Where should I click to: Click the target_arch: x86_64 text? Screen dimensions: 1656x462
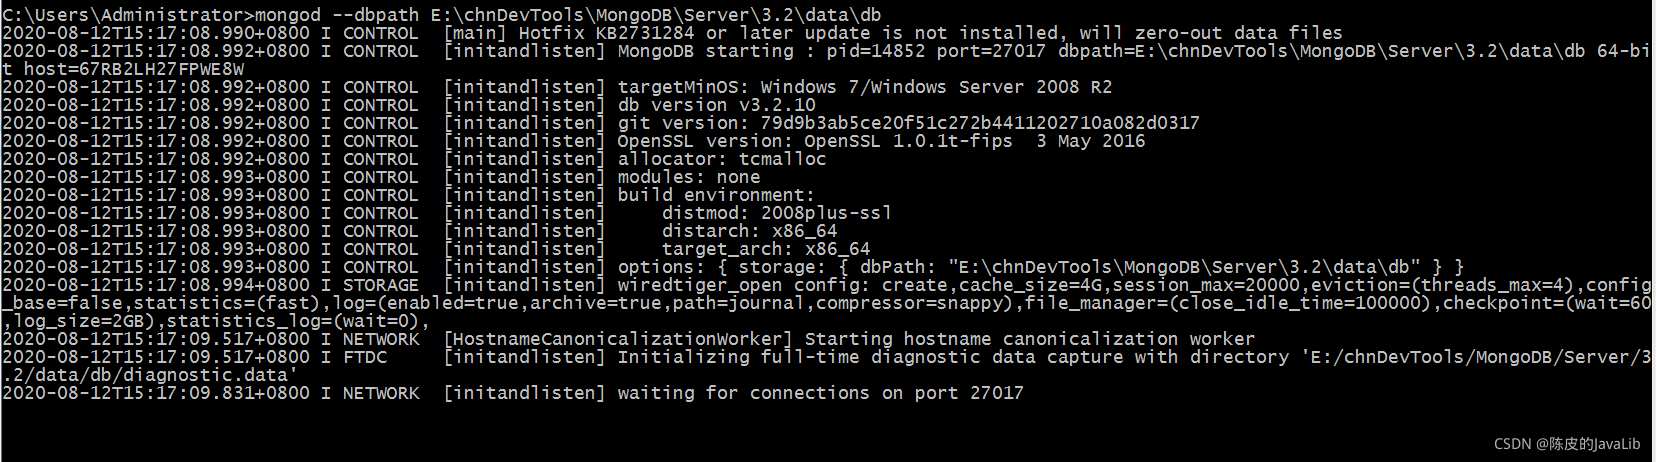pyautogui.click(x=765, y=249)
